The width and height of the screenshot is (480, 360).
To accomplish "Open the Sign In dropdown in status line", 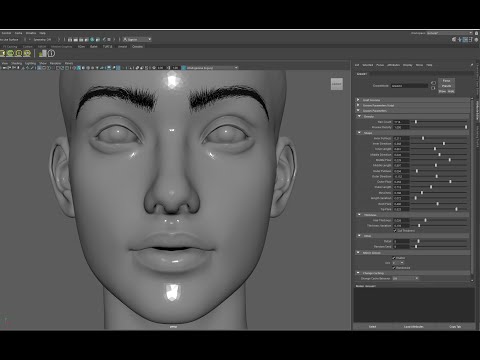I will click(137, 39).
